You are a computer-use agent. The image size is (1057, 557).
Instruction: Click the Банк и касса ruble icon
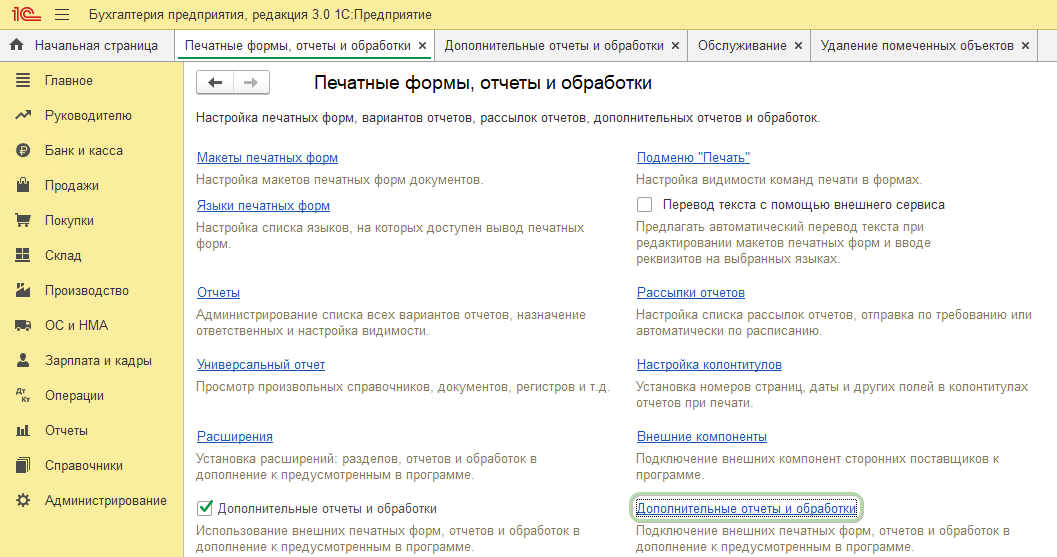[x=23, y=150]
